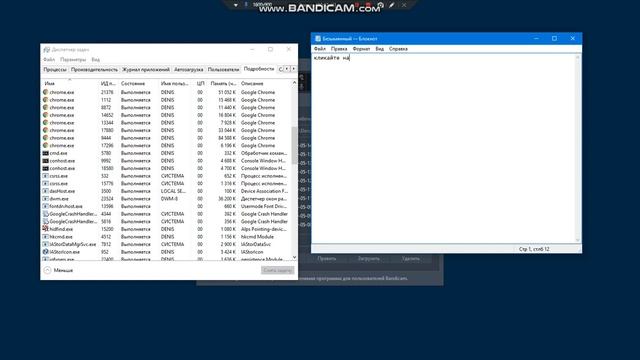
Task: Click the IAStorDataSvc description cell
Action: pyautogui.click(x=256, y=244)
